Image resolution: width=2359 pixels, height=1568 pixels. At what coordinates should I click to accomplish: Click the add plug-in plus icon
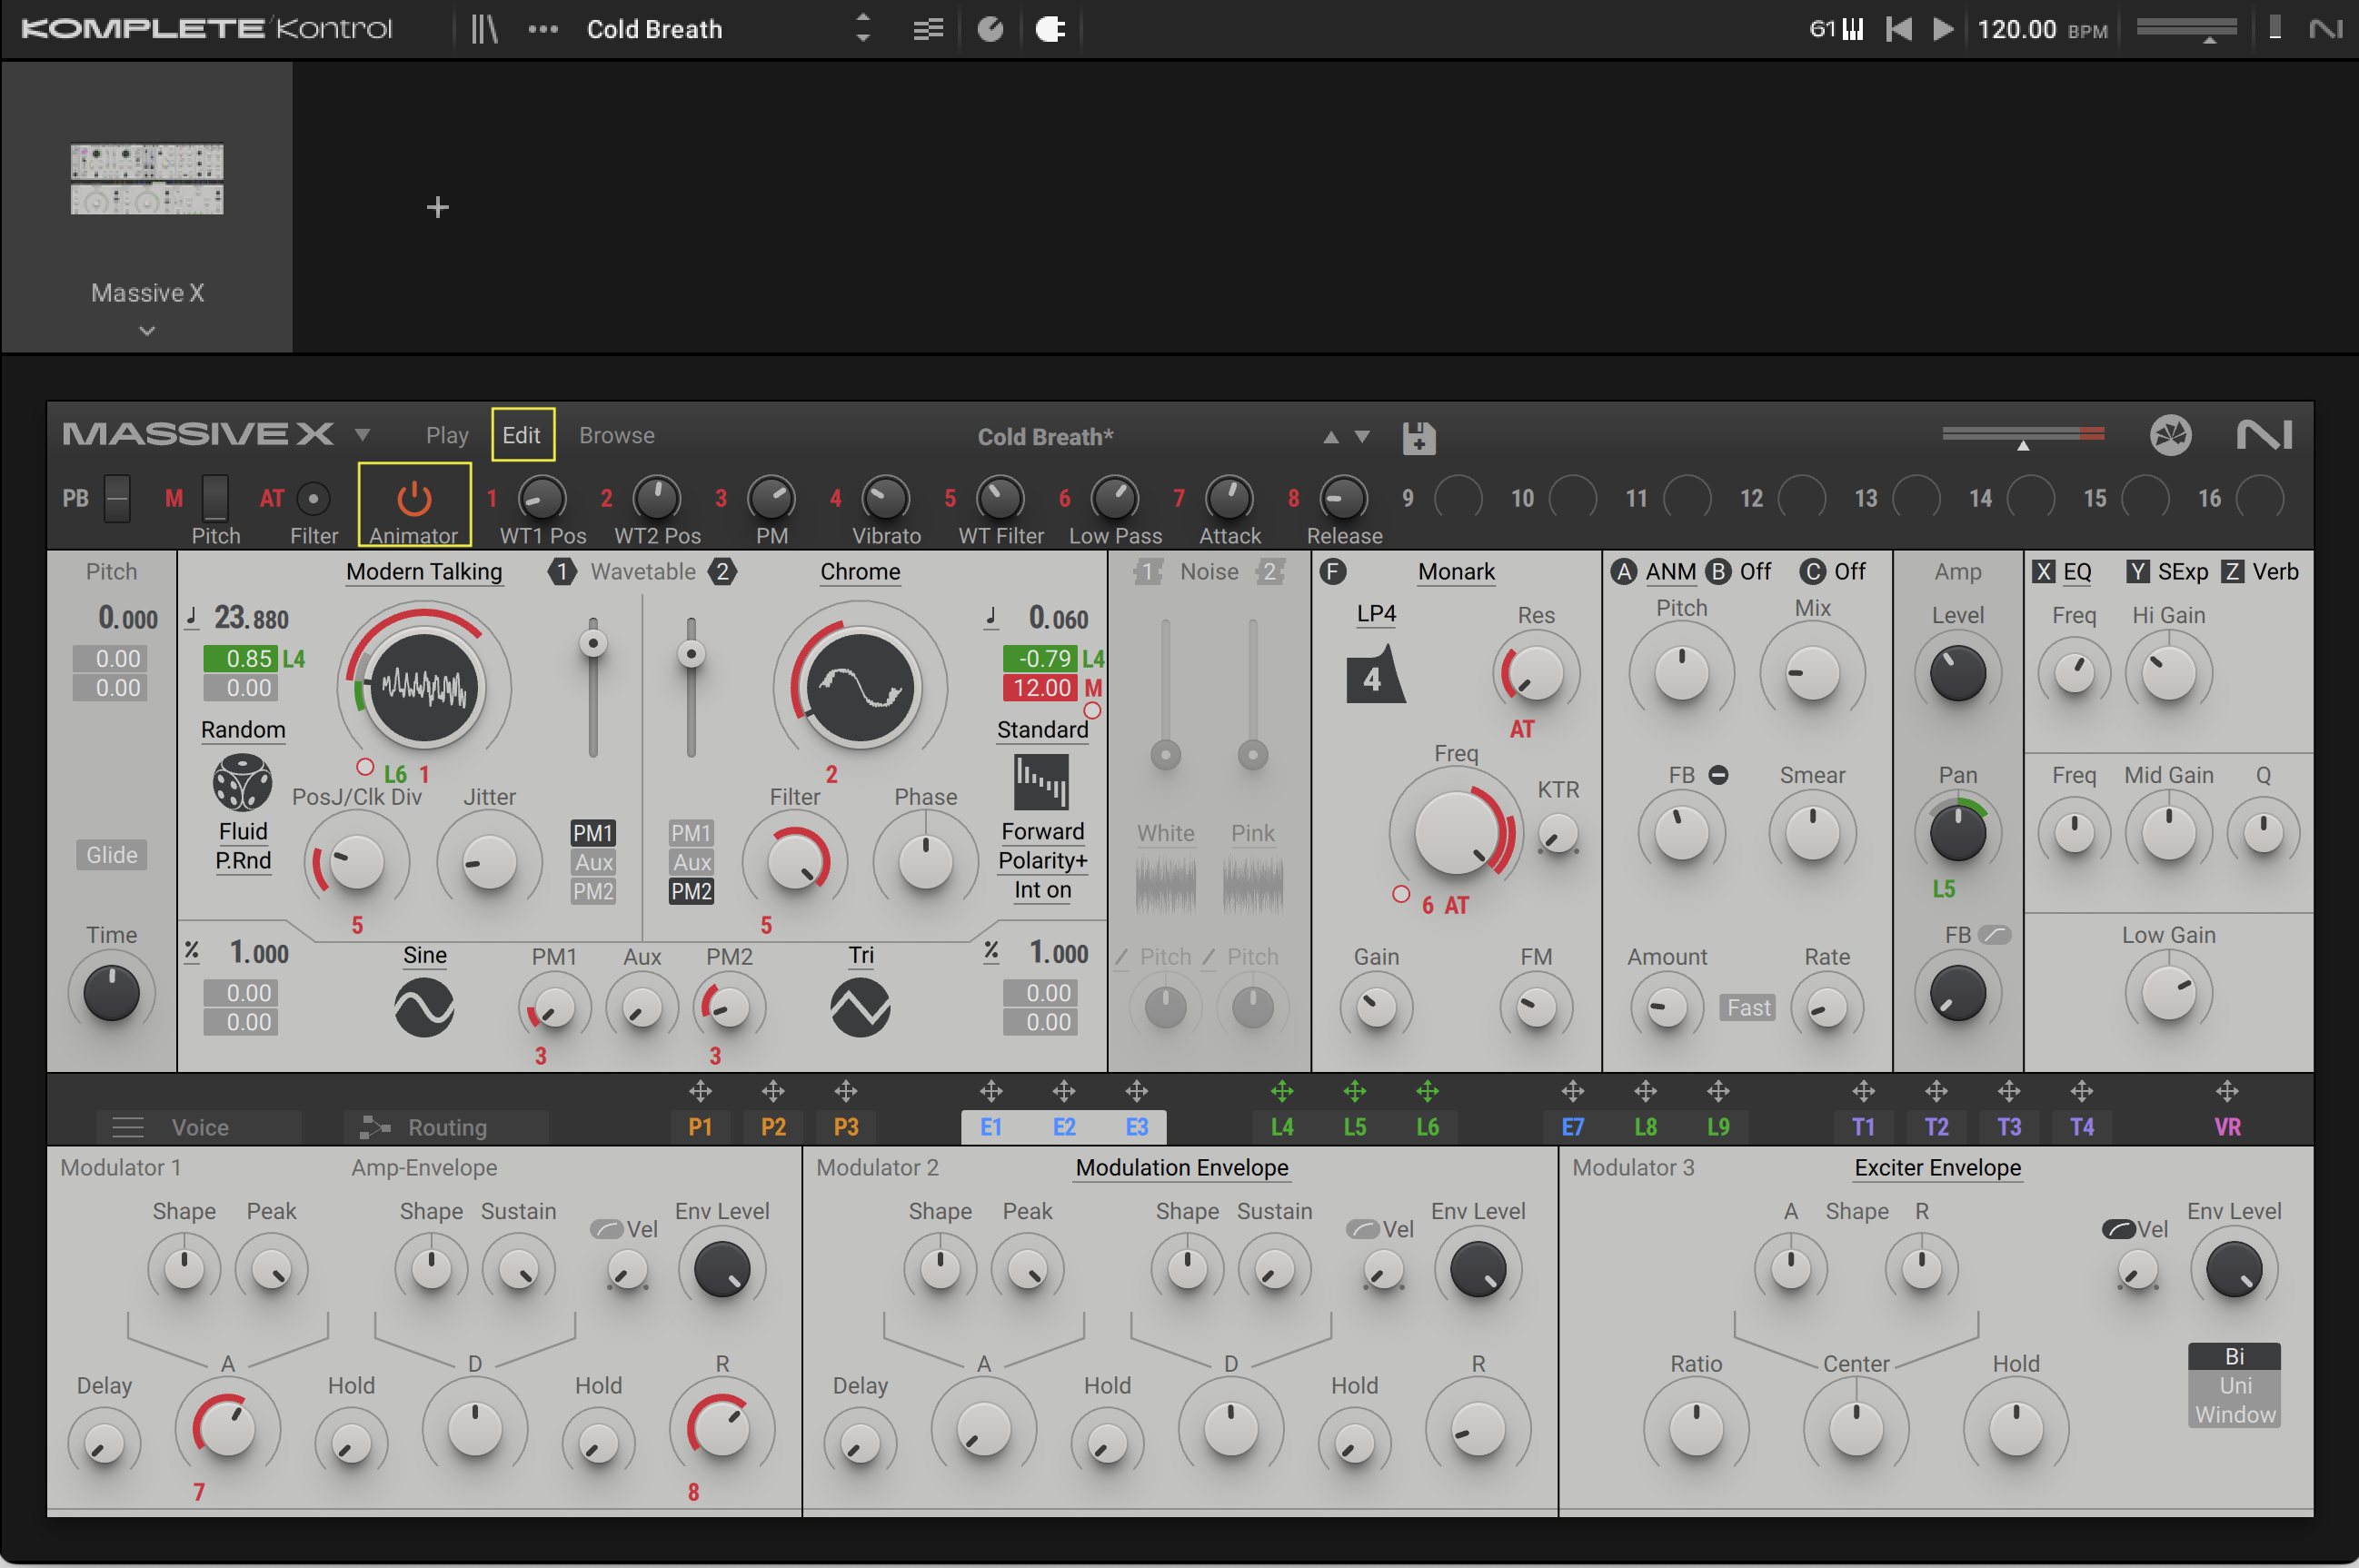point(437,207)
